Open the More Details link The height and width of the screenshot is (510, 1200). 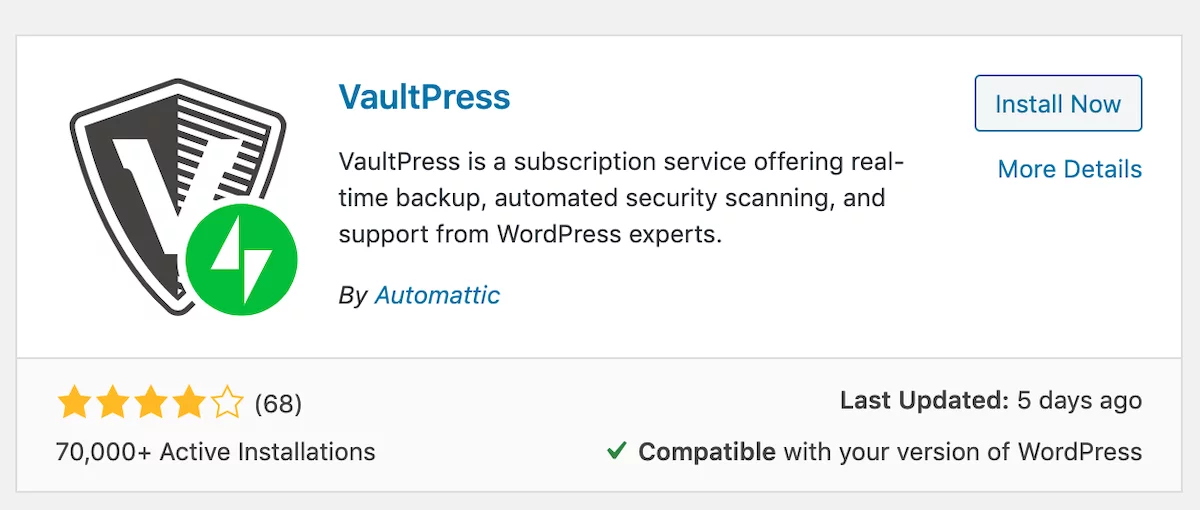[1070, 169]
